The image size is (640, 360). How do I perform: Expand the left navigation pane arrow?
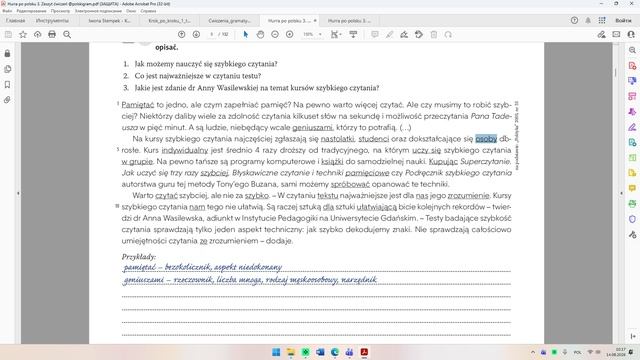[18, 193]
